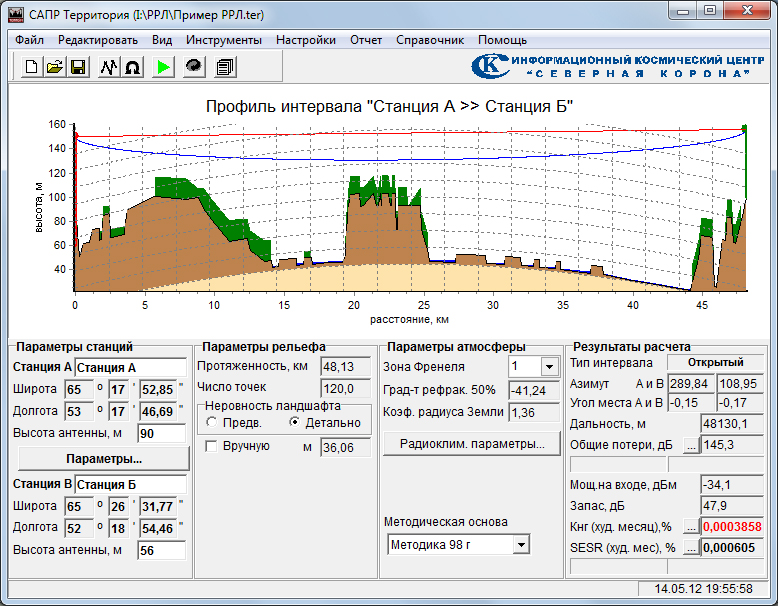Click the red Кнг value 0,0003858
The image size is (778, 606).
(732, 527)
